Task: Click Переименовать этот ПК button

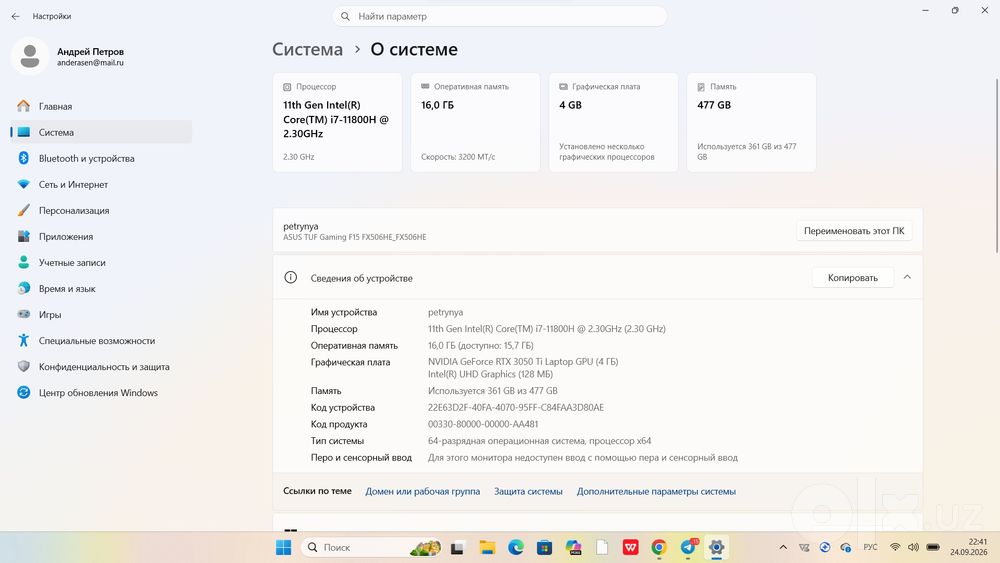Action: click(854, 231)
